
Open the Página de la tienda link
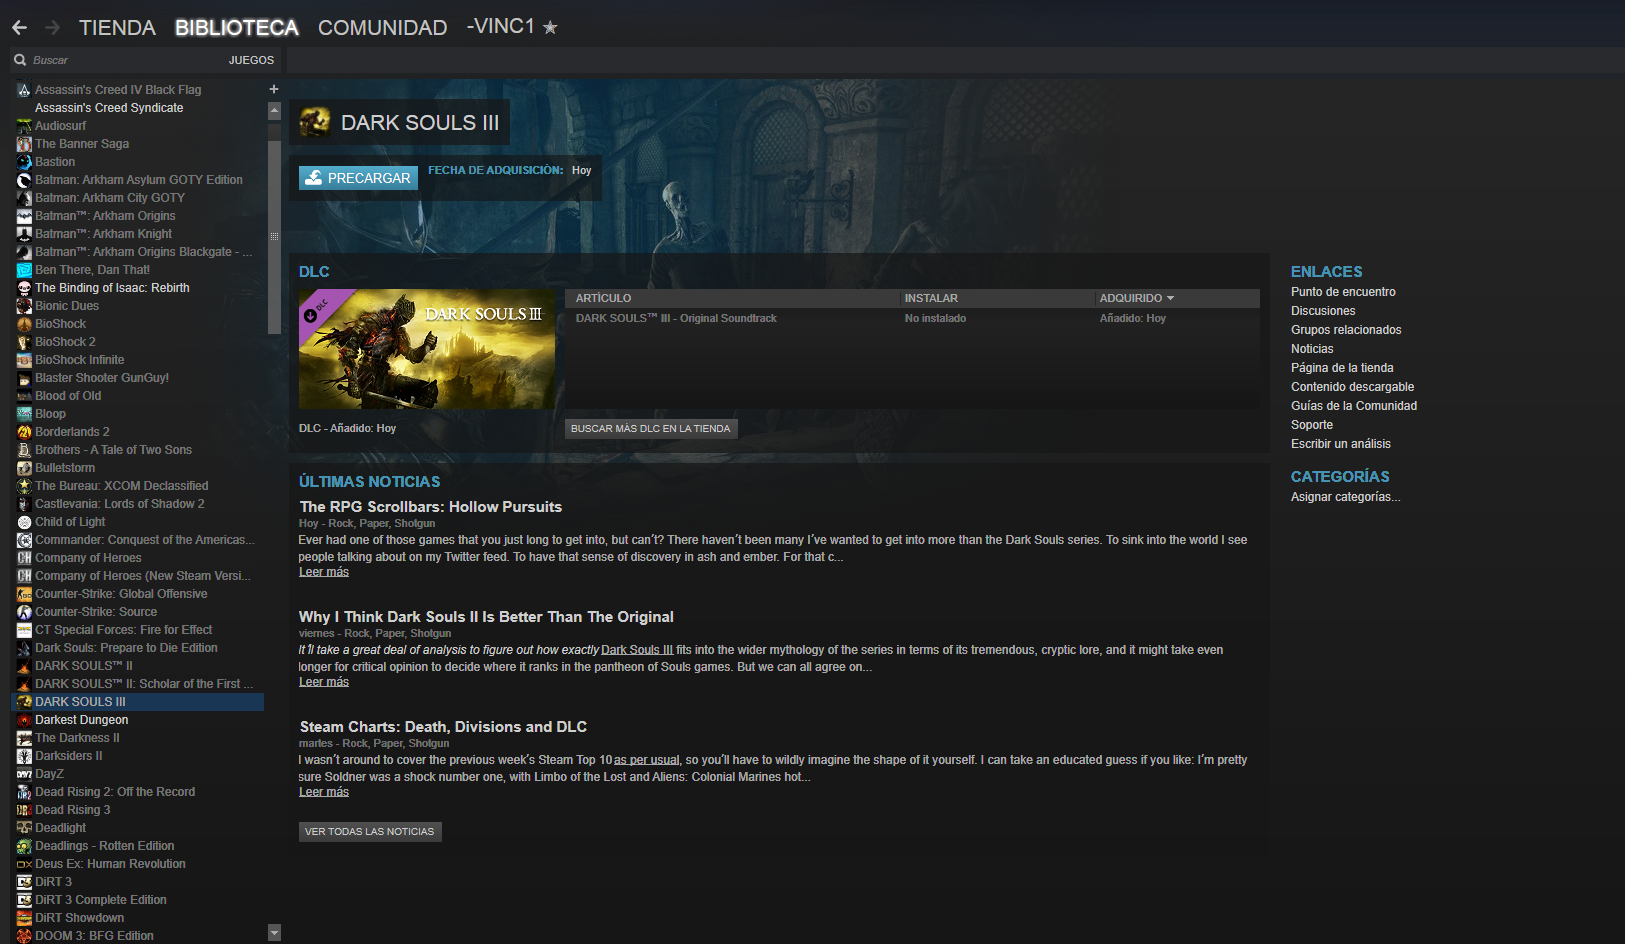(1342, 368)
